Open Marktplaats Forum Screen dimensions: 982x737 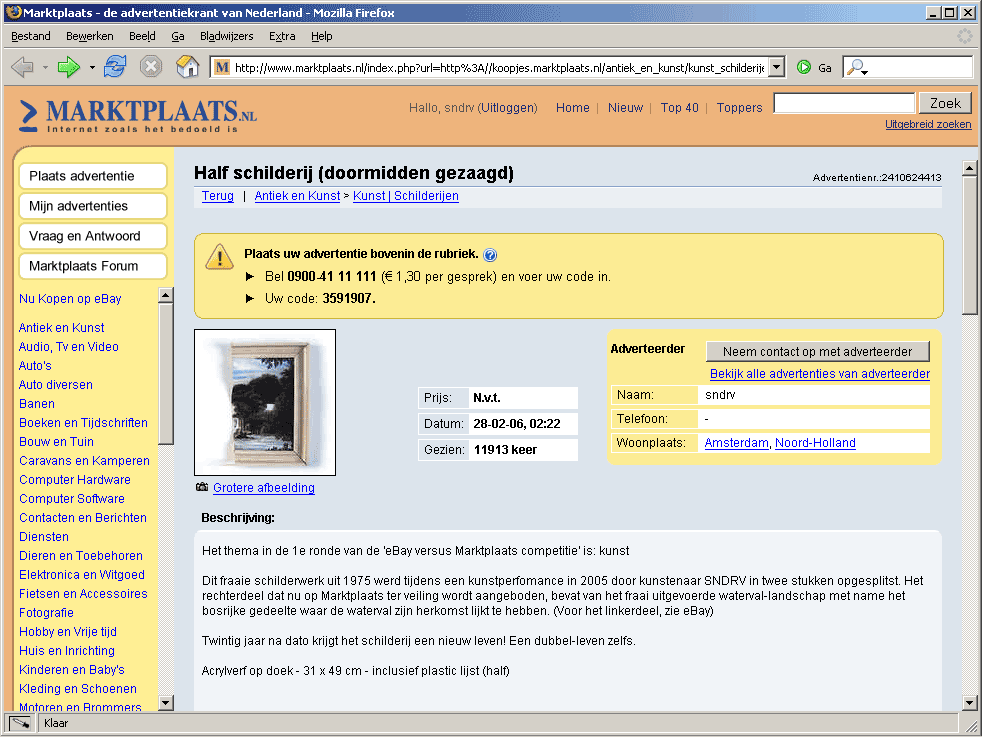pos(93,266)
